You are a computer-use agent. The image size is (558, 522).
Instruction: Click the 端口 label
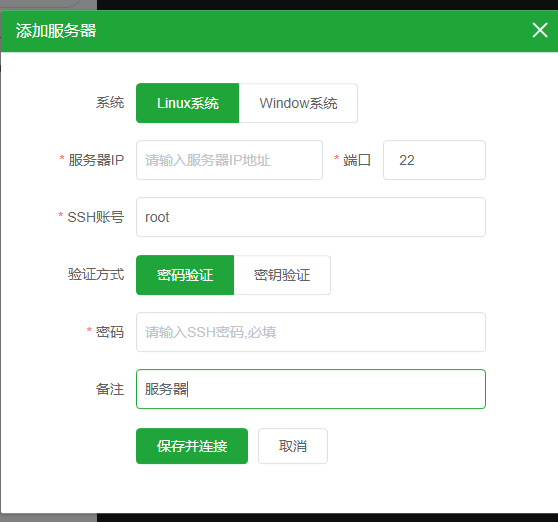coord(357,160)
